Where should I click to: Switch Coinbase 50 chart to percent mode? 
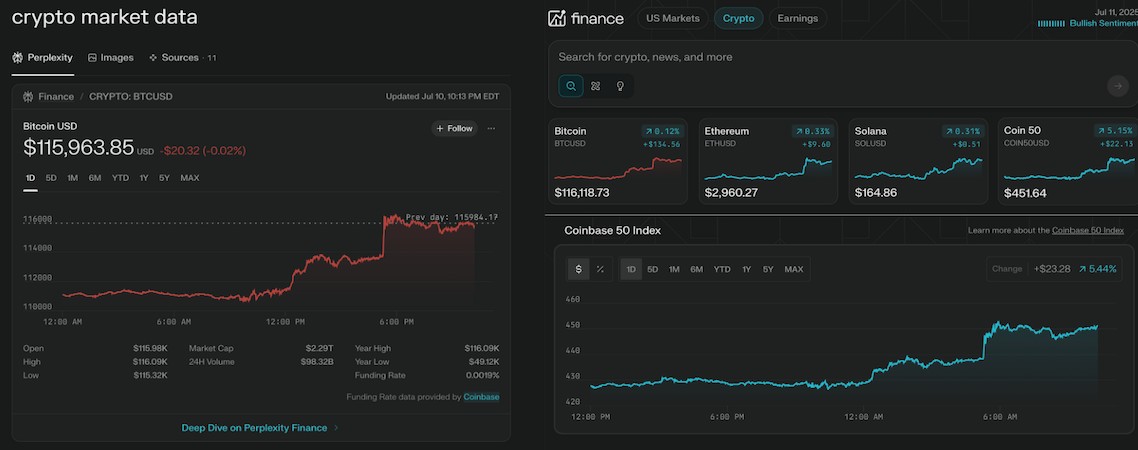coord(600,269)
